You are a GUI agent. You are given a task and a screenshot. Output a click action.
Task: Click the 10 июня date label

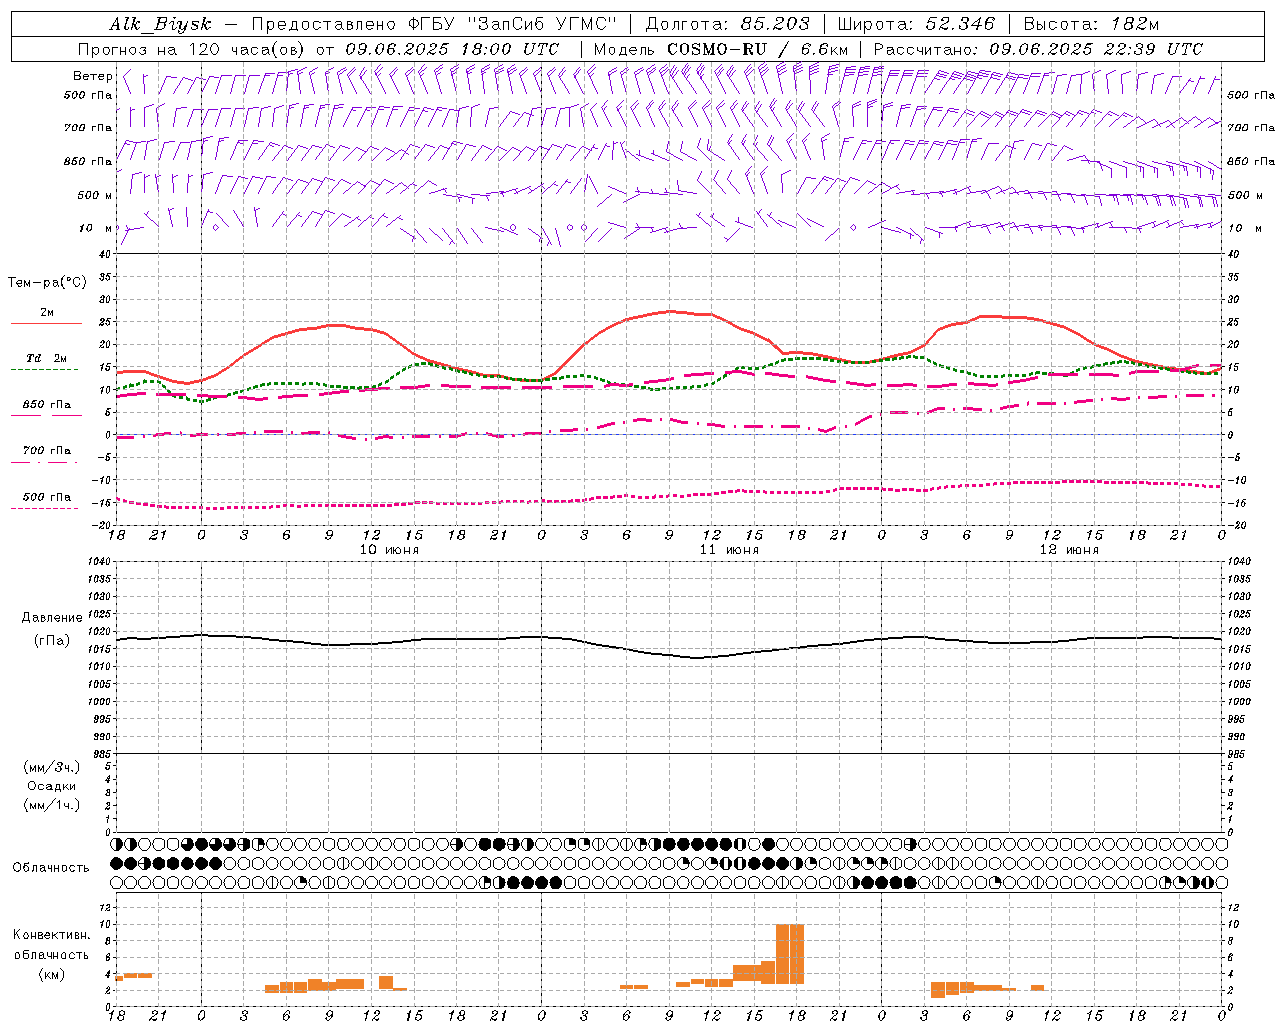click(x=389, y=550)
